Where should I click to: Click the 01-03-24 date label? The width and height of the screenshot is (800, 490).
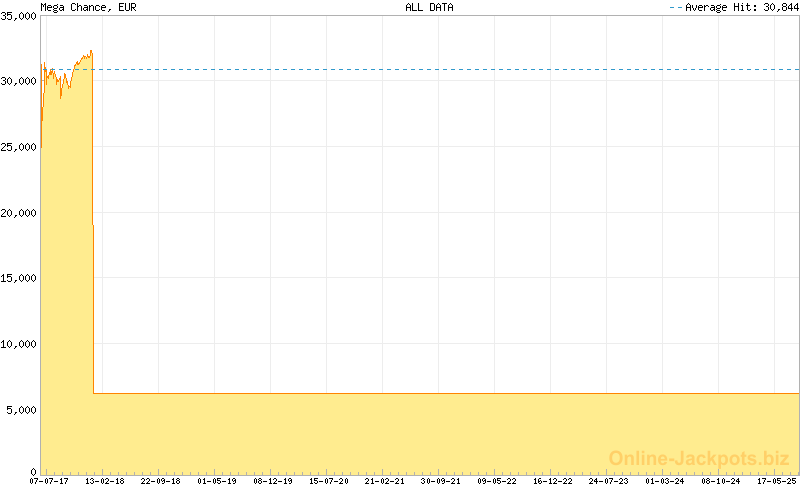[665, 481]
